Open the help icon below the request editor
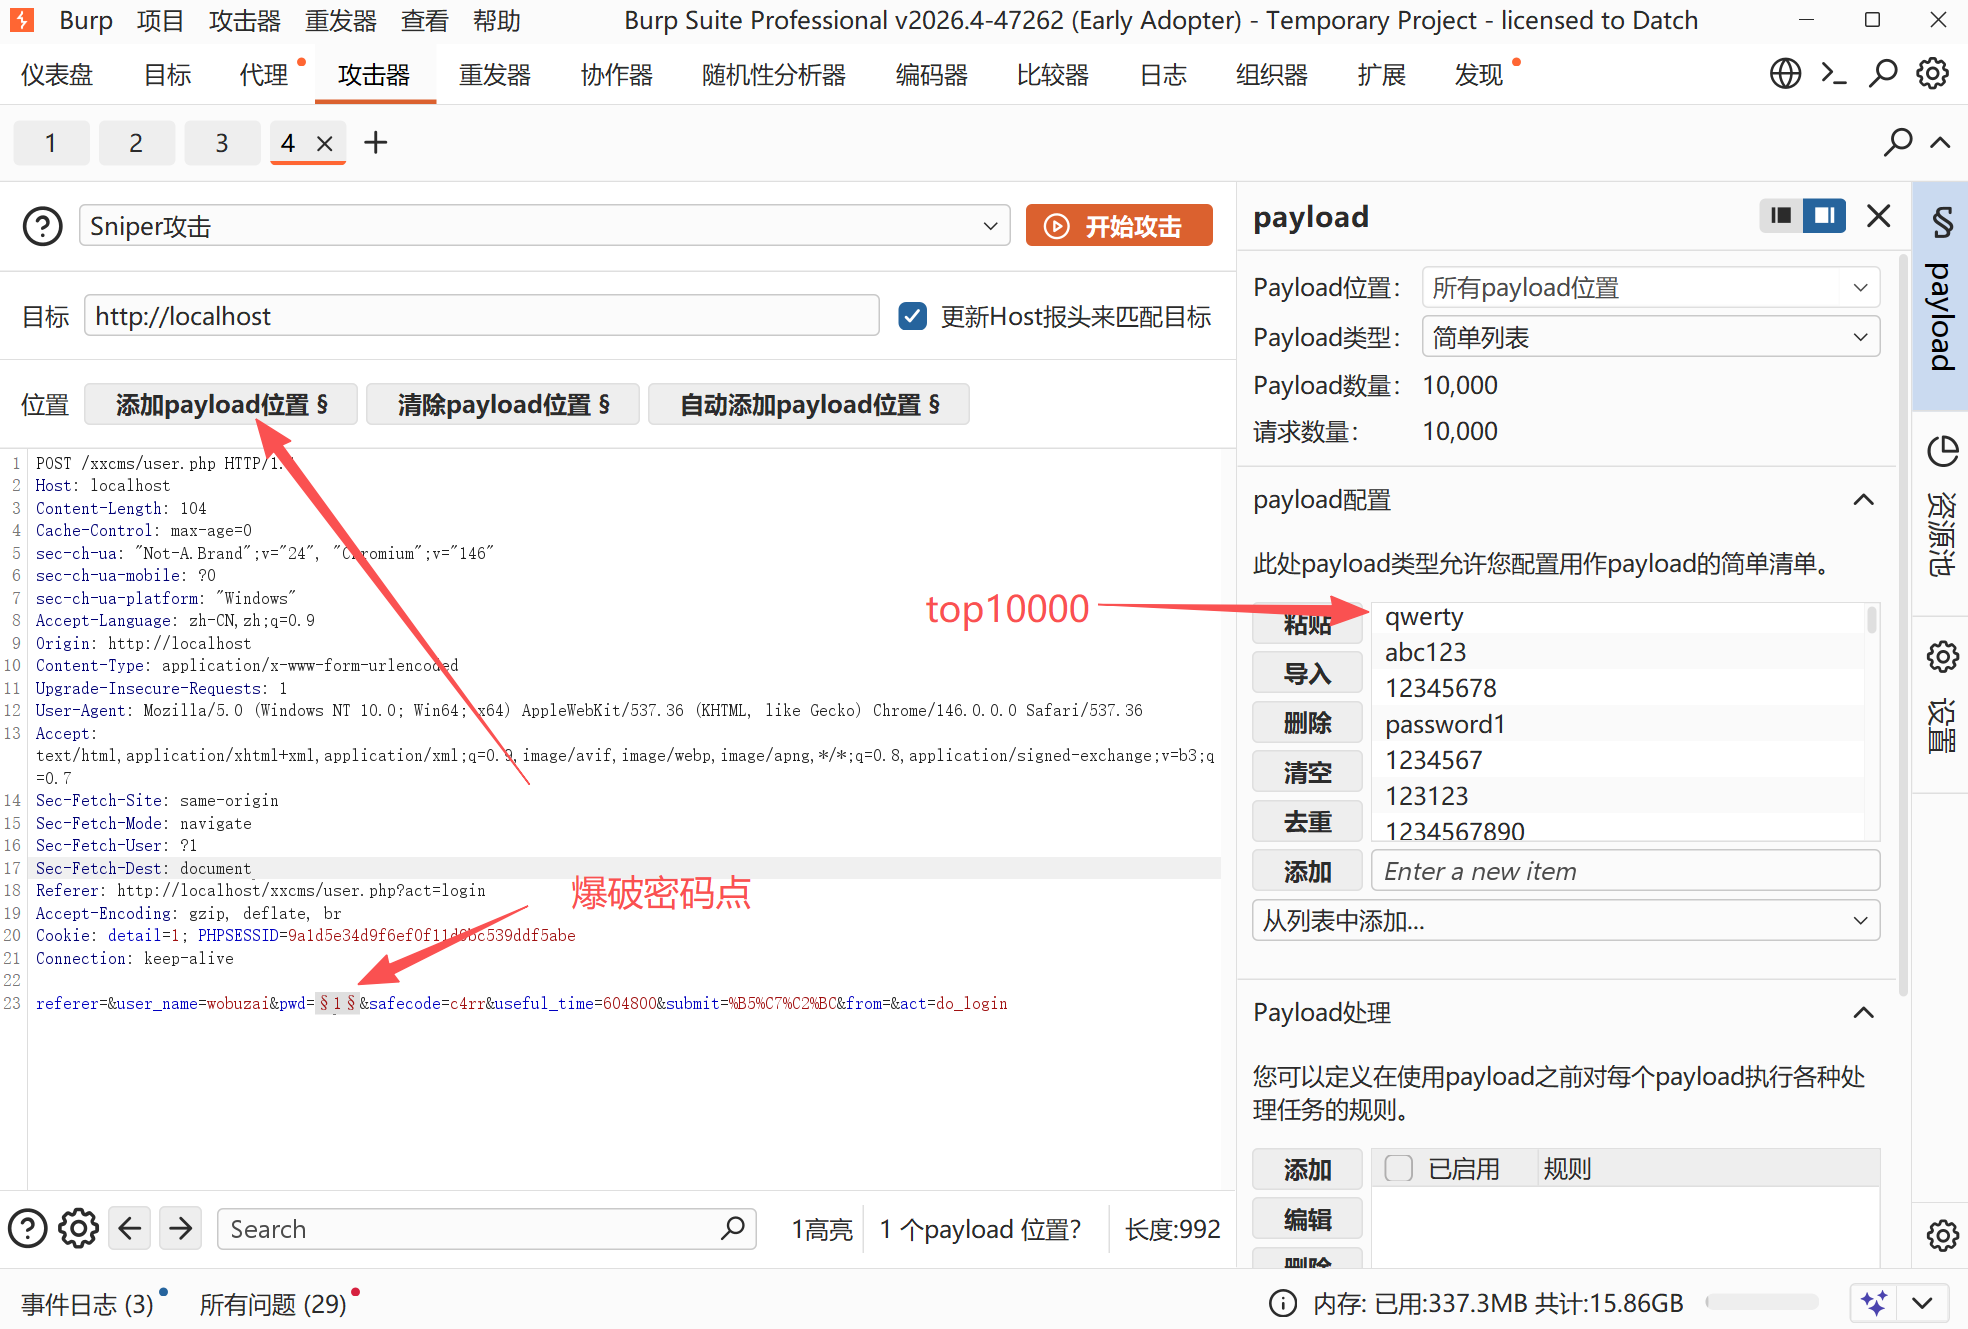This screenshot has height=1329, width=1968. tap(28, 1229)
